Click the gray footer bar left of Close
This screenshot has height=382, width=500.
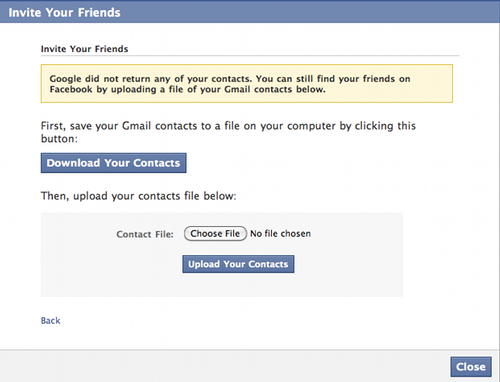pos(225,366)
